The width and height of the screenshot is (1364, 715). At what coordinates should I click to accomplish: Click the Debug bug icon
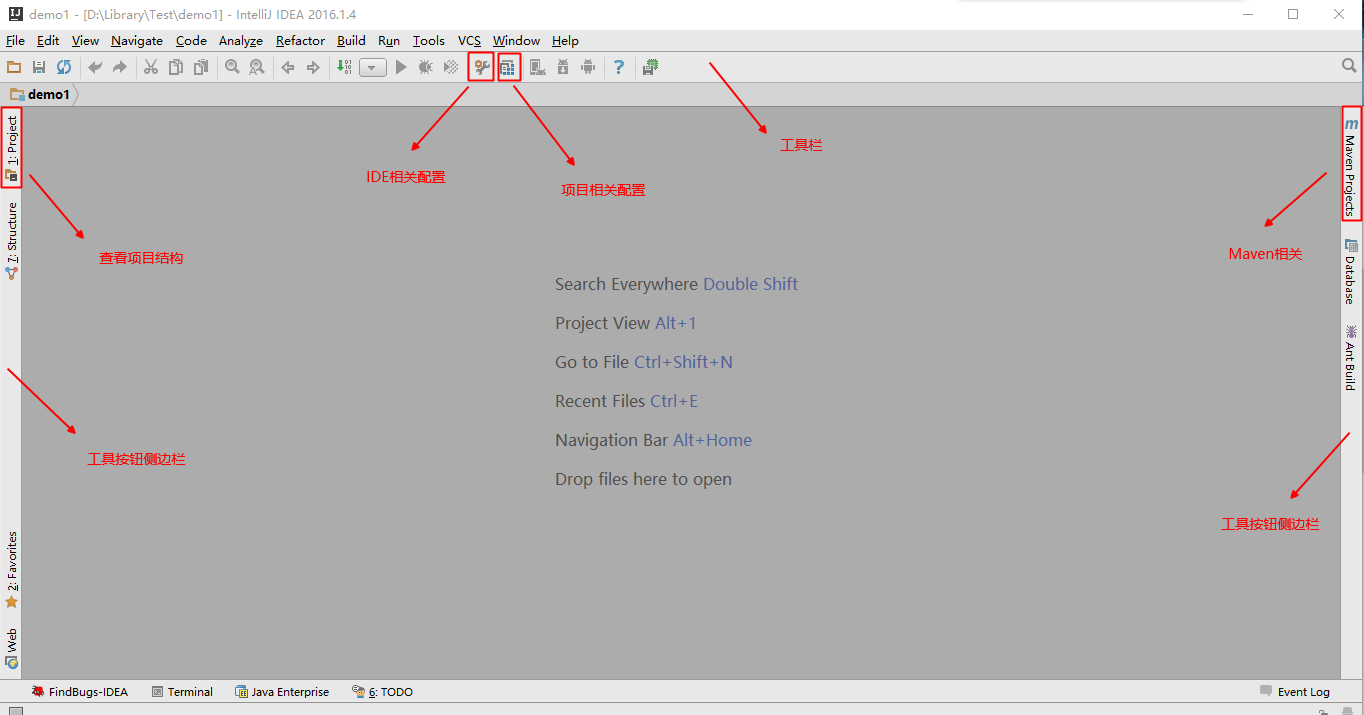pos(426,67)
